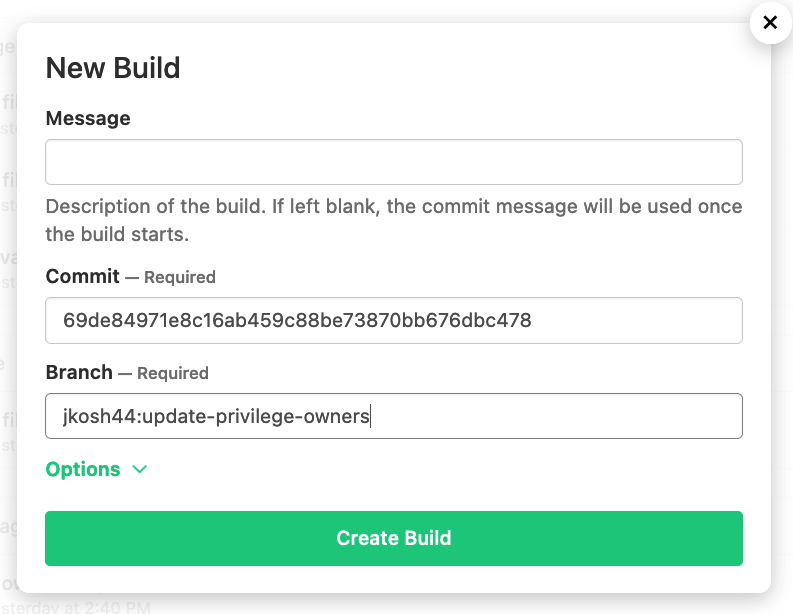
Task: Click the dimmed page left of the dialog
Action: 8,303
